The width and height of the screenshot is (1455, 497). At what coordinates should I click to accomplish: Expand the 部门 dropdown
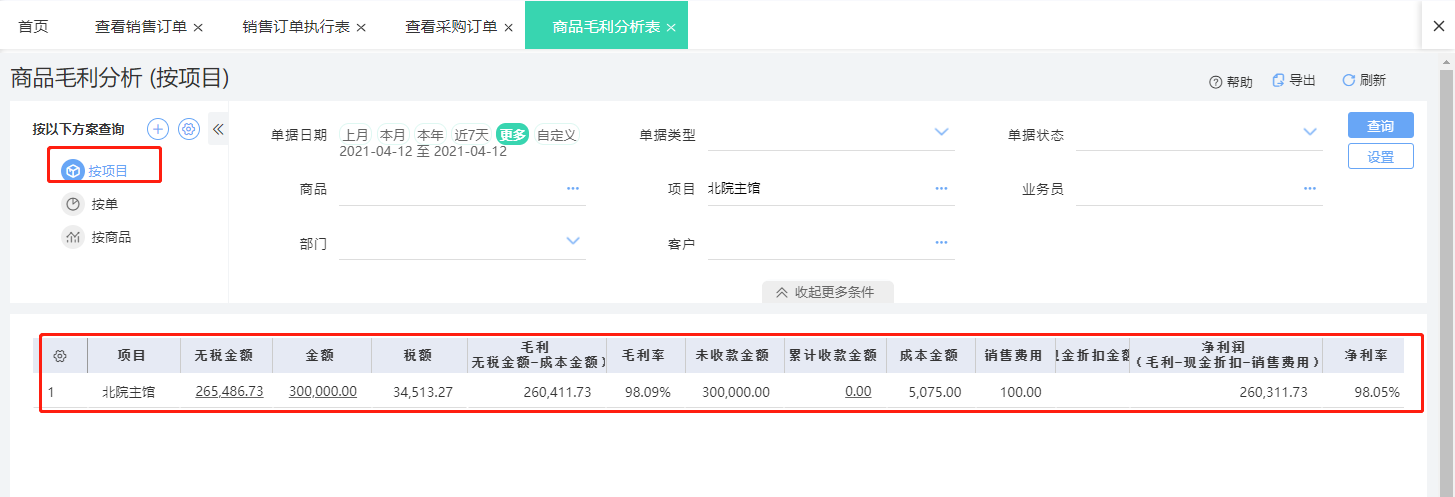573,240
